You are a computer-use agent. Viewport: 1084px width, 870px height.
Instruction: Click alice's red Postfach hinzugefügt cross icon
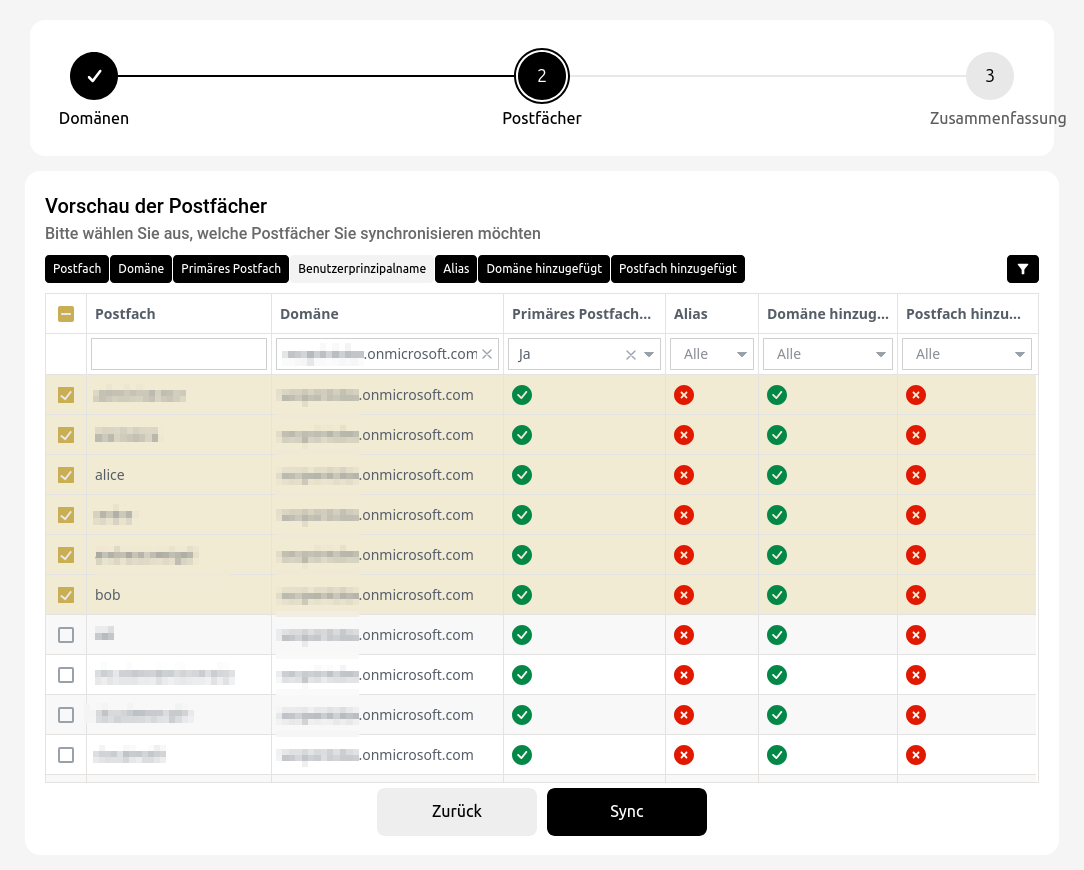[915, 475]
